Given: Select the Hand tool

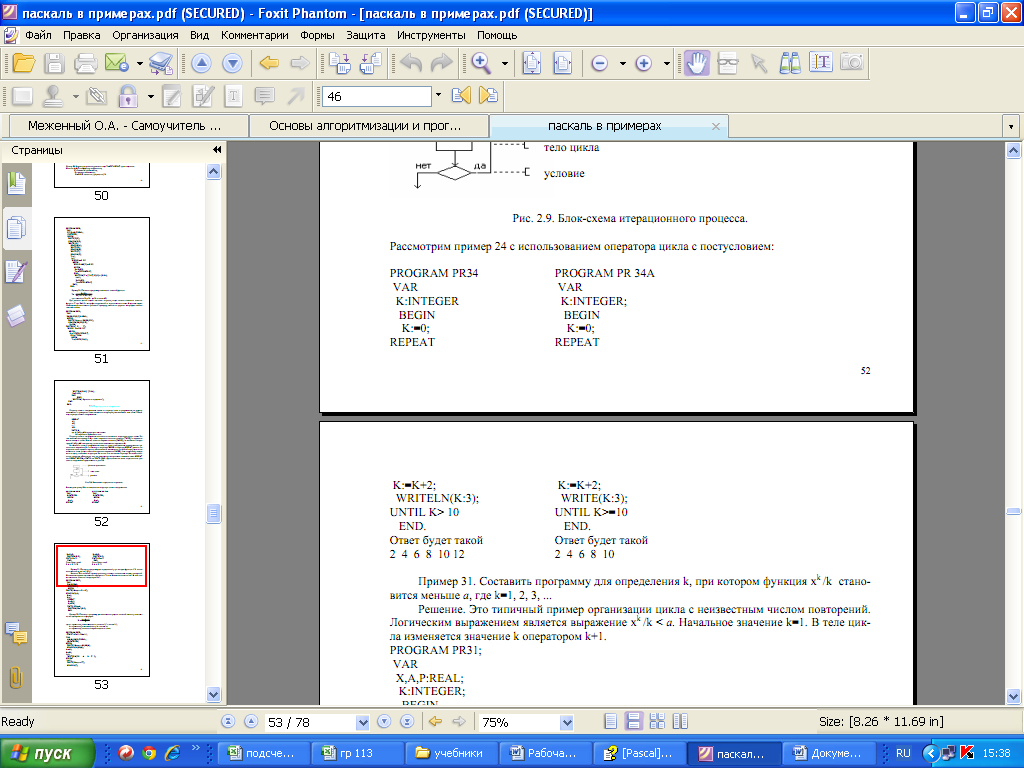Looking at the screenshot, I should [x=697, y=63].
